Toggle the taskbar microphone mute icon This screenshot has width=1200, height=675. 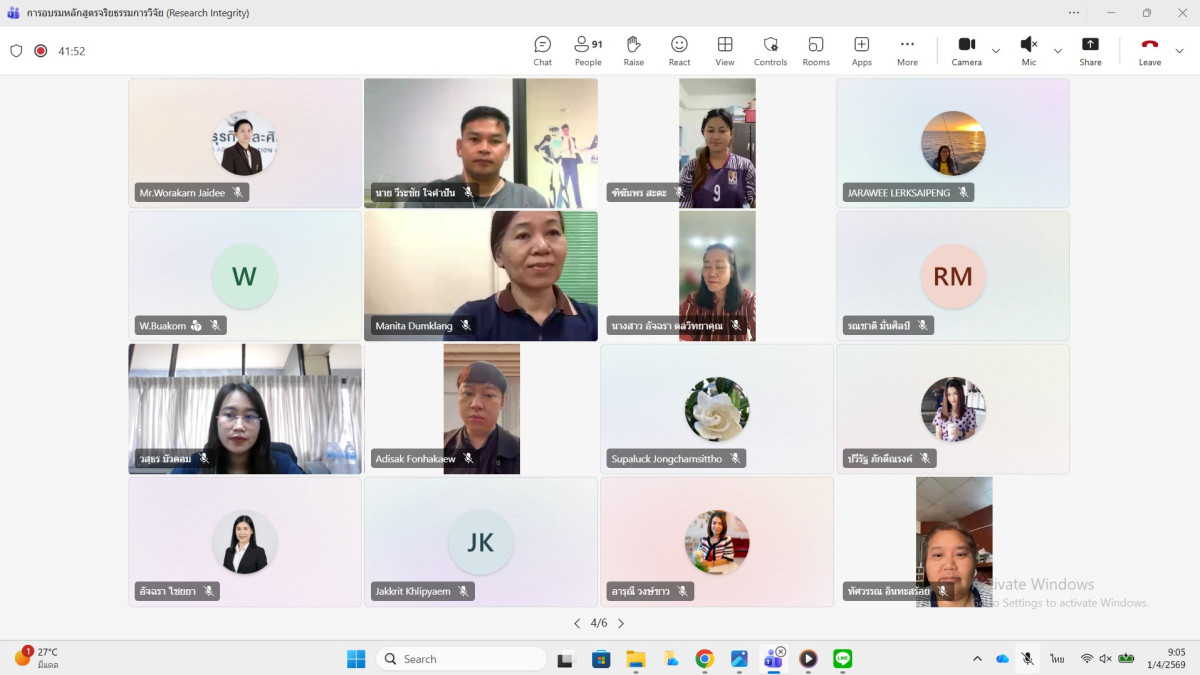(x=1027, y=659)
